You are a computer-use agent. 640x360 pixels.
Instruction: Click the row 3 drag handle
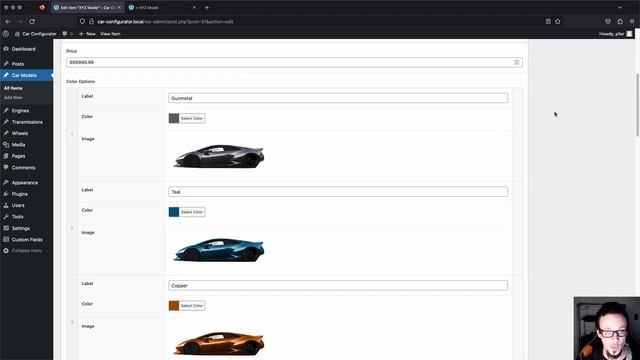point(72,322)
